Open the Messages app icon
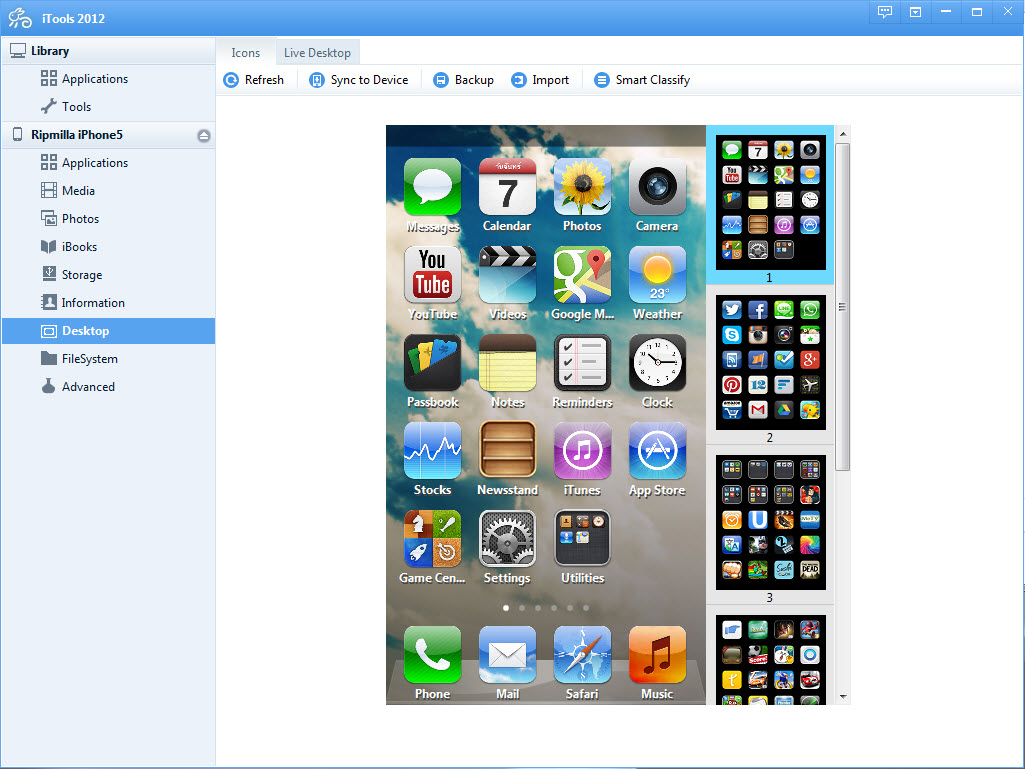The height and width of the screenshot is (769, 1025). tap(432, 187)
